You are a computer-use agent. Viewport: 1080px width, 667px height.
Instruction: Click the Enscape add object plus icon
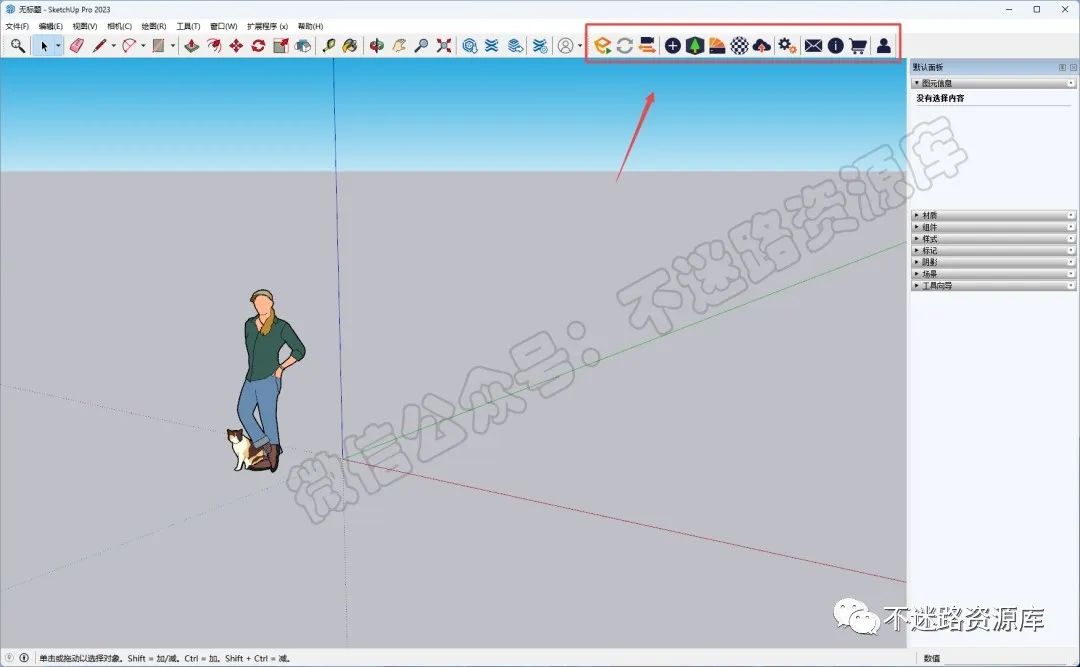click(x=673, y=45)
